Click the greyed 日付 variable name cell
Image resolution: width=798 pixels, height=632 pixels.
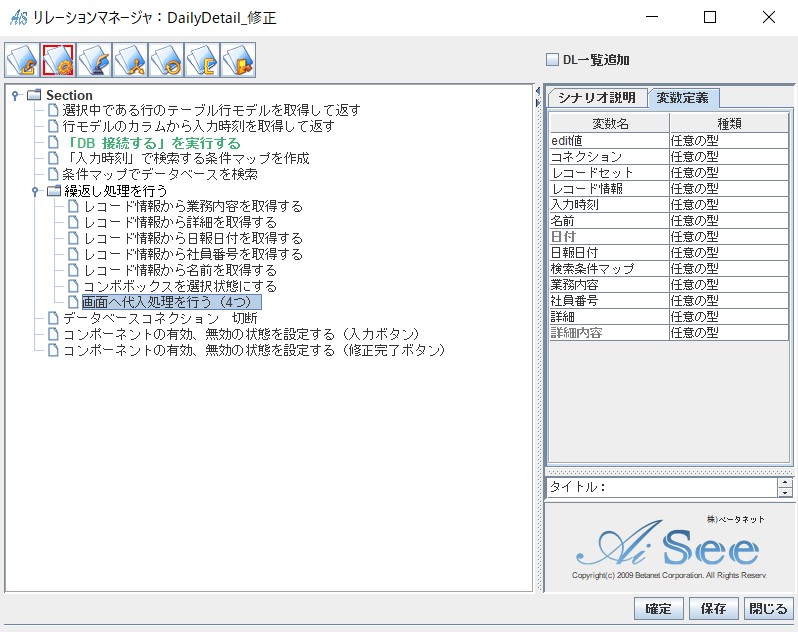coord(610,237)
